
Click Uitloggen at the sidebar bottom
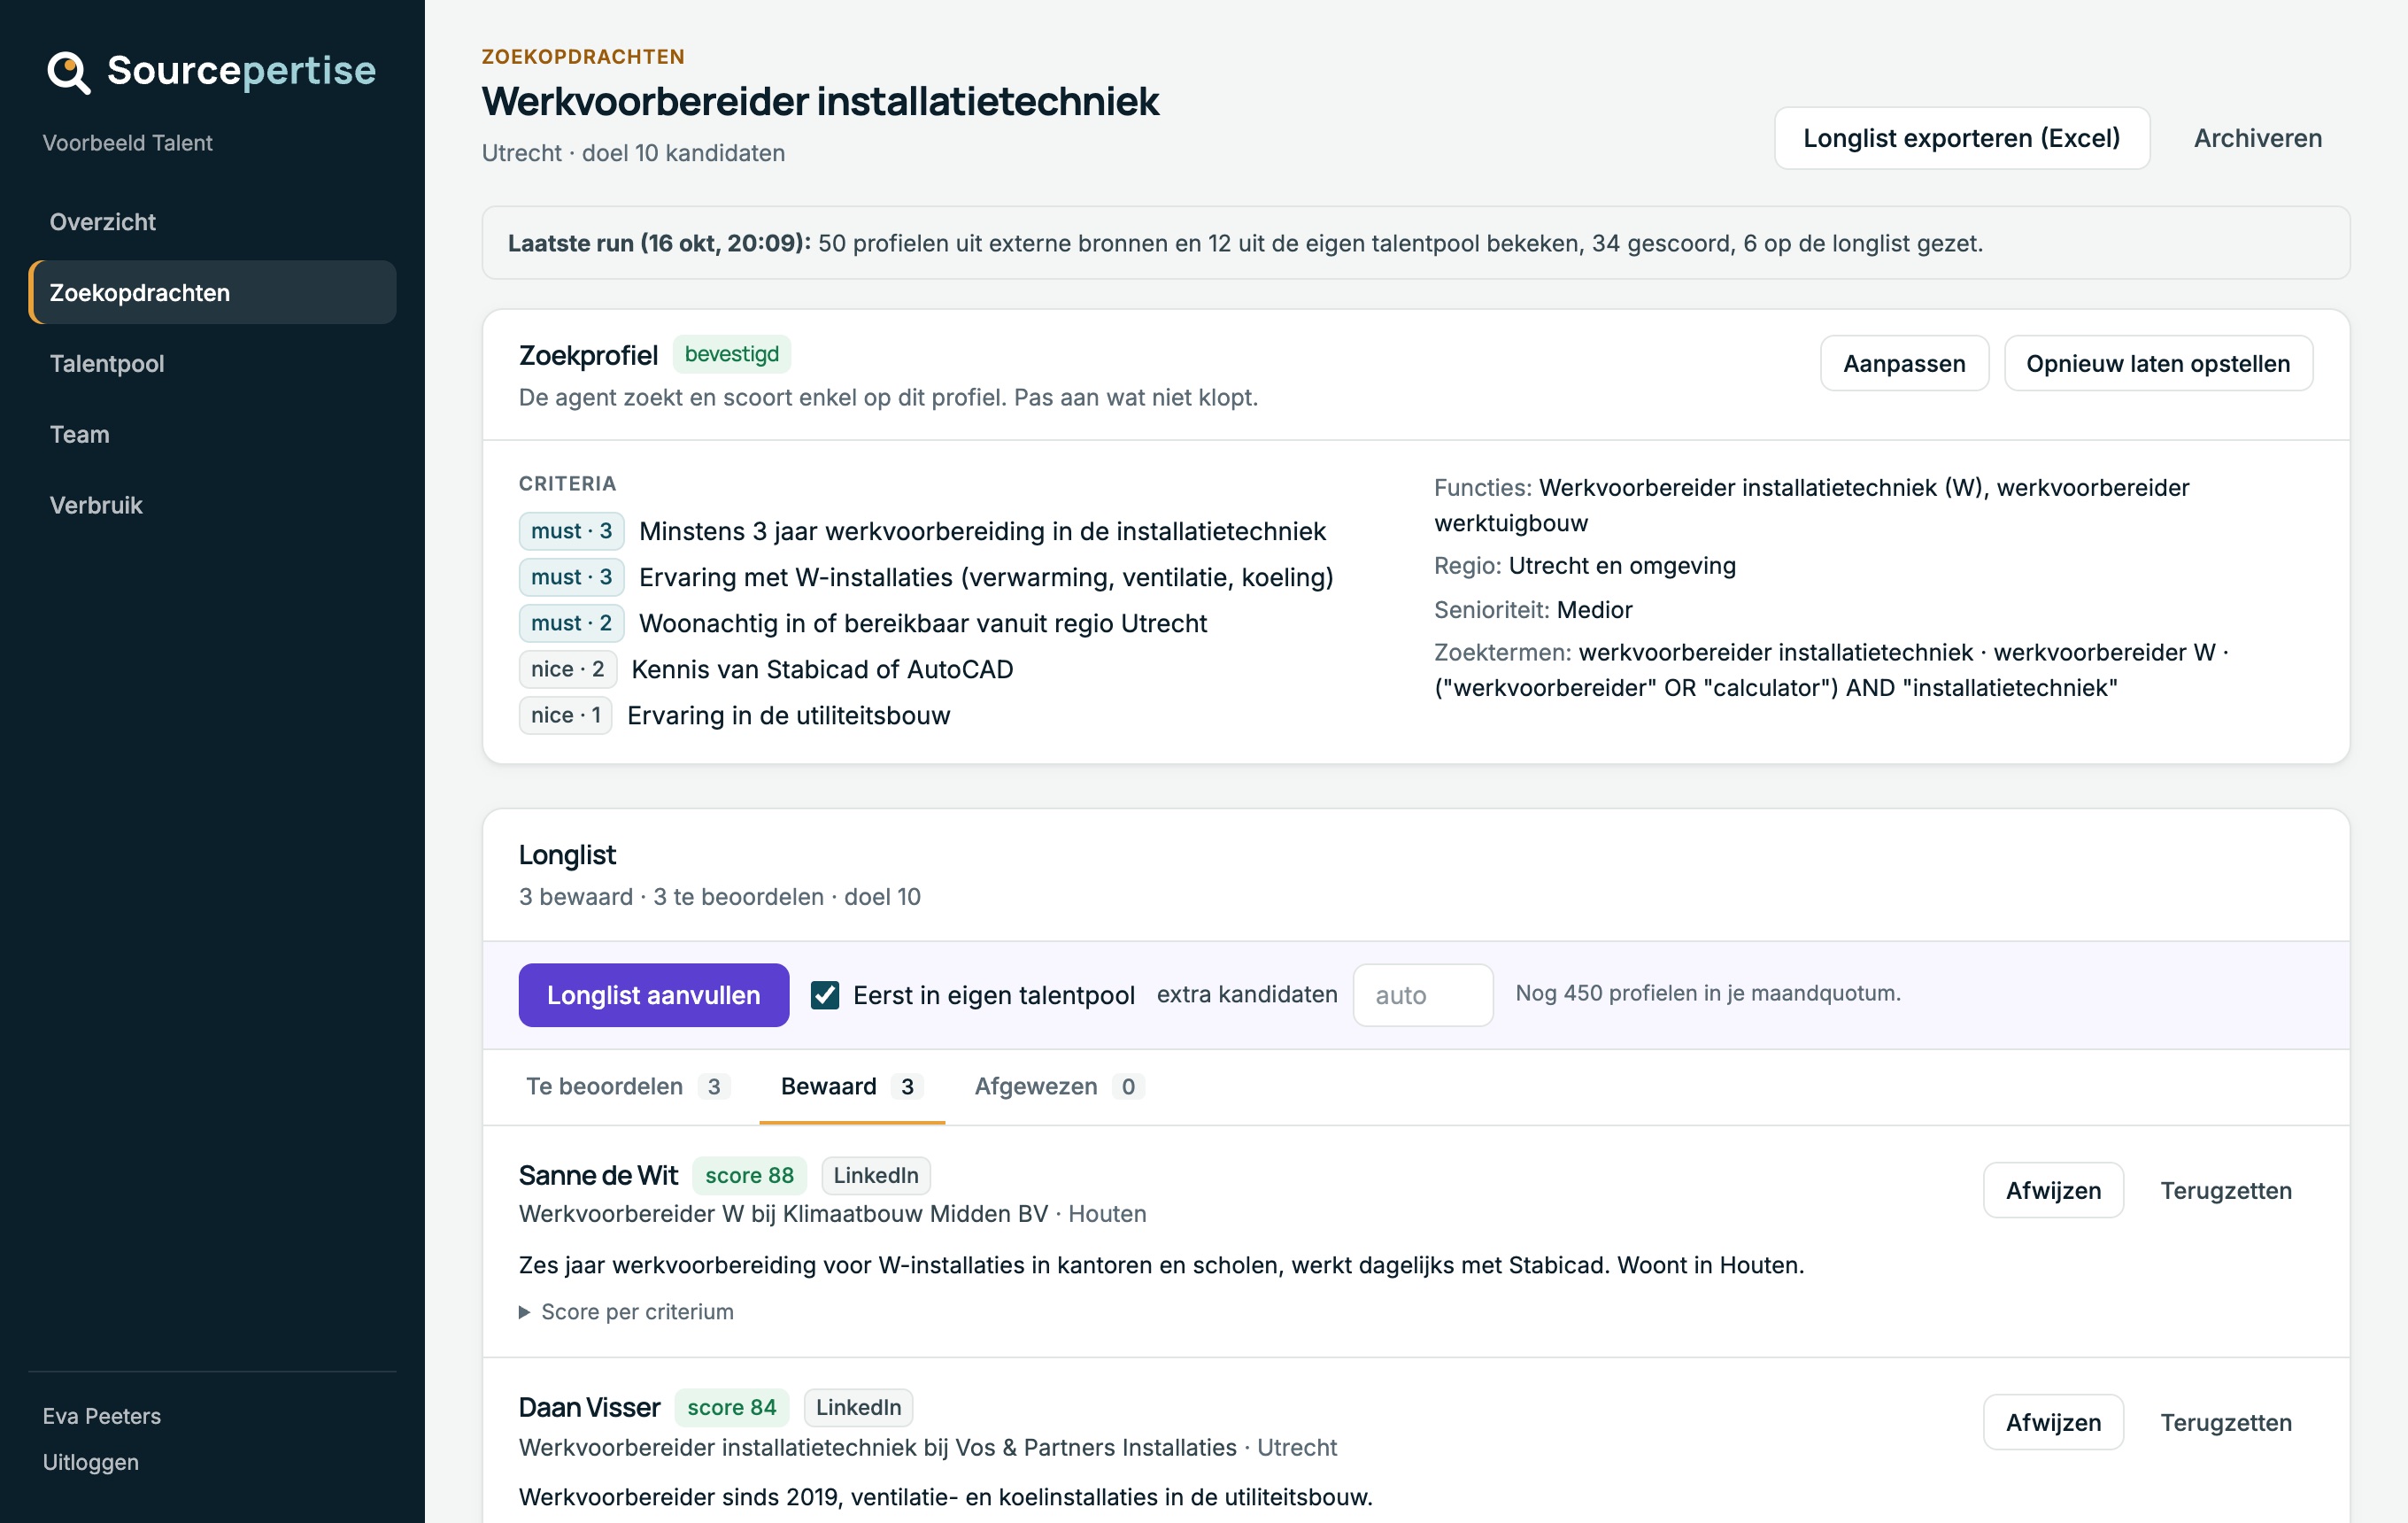click(91, 1462)
